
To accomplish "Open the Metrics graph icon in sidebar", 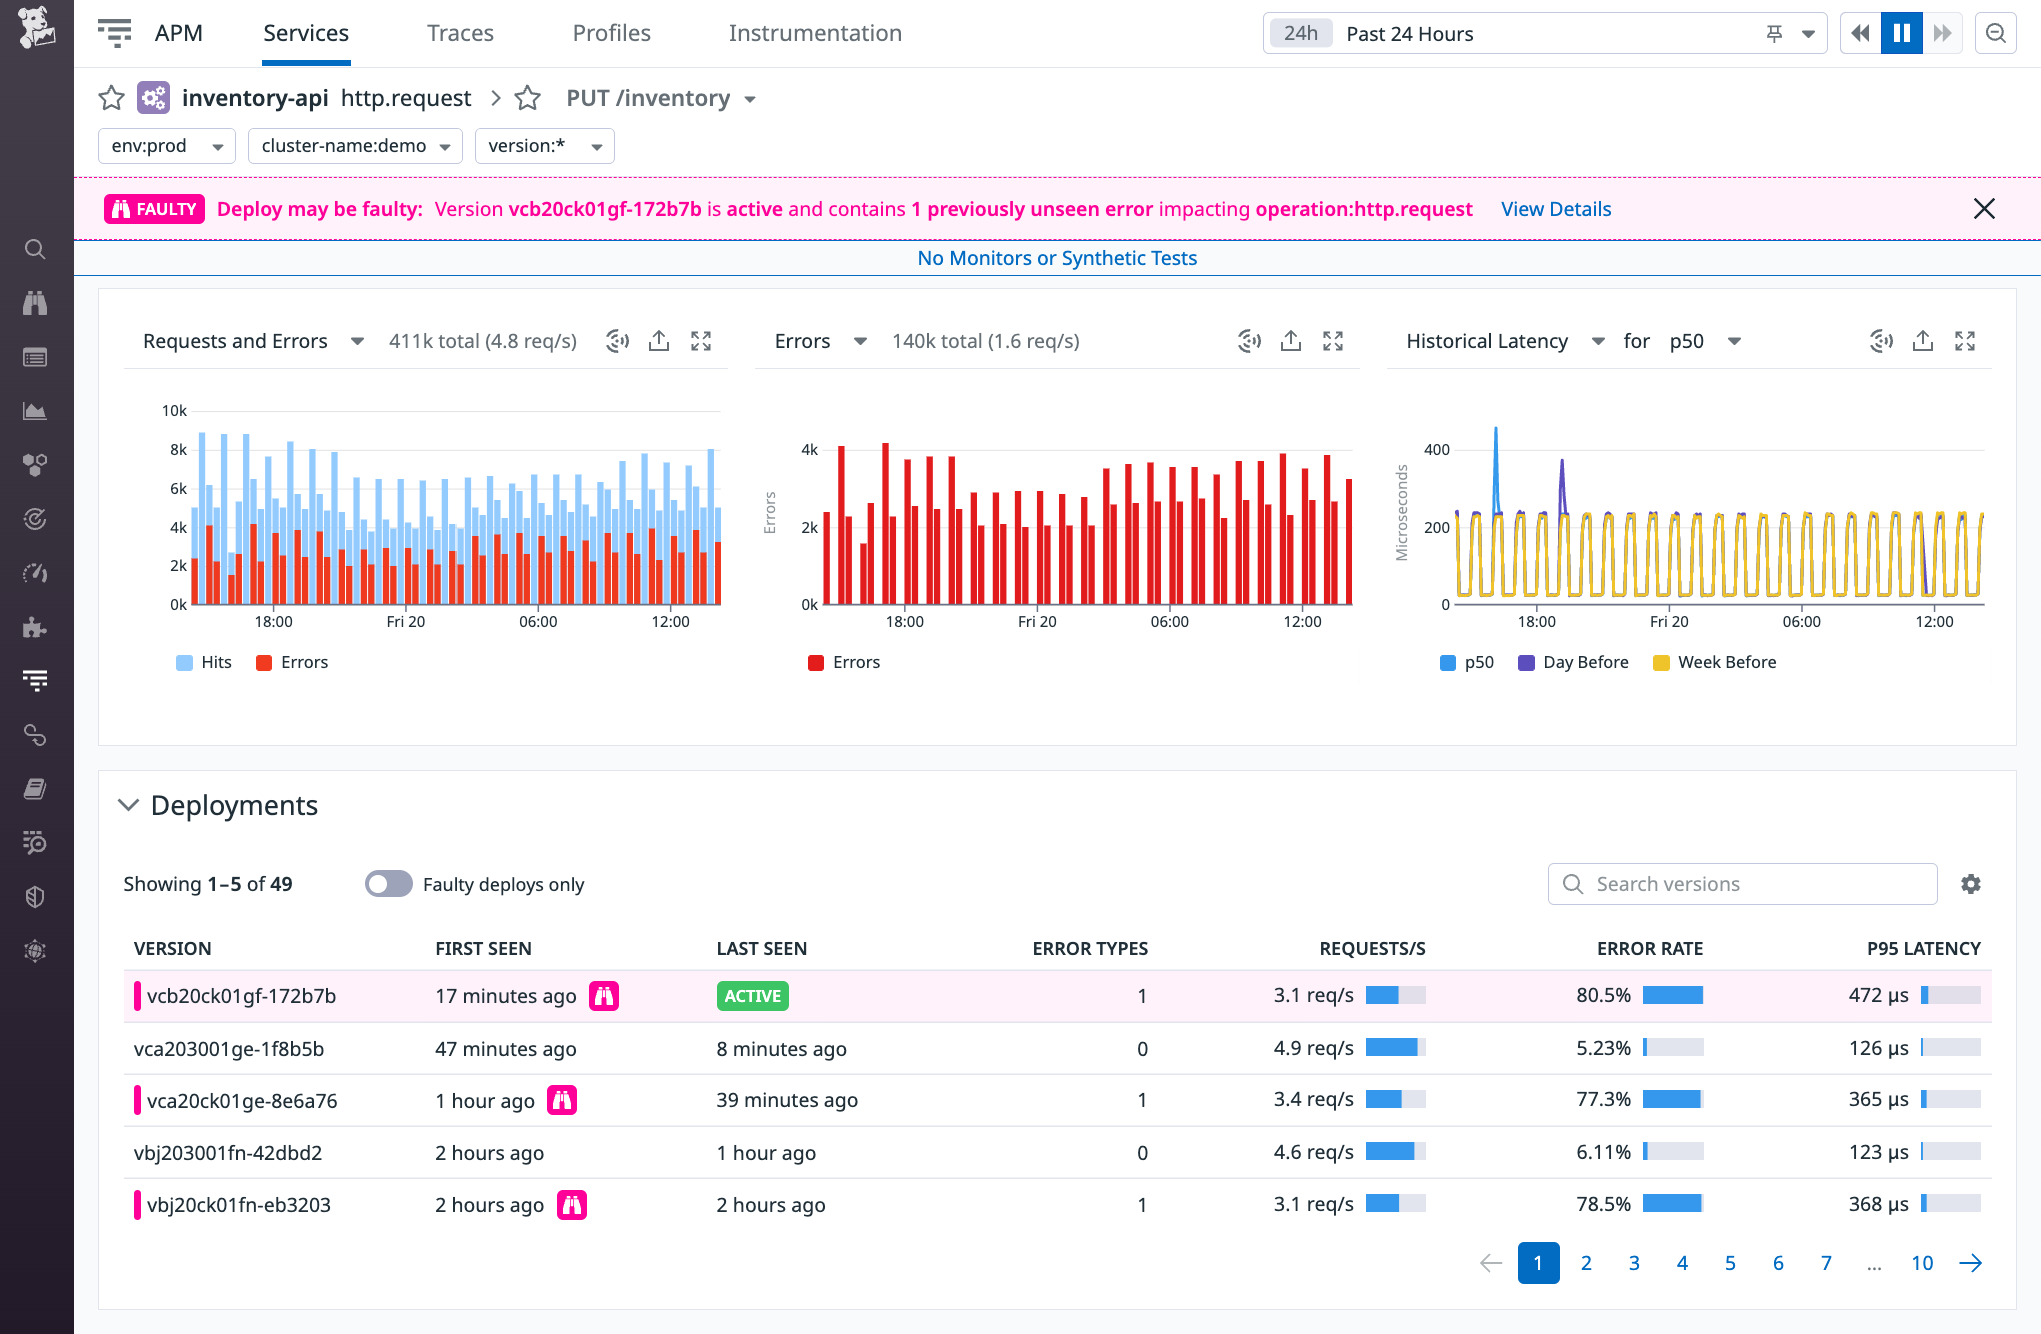I will 36,411.
